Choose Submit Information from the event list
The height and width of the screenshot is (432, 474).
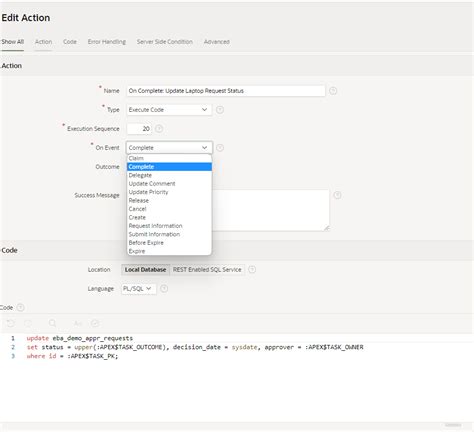point(169,234)
